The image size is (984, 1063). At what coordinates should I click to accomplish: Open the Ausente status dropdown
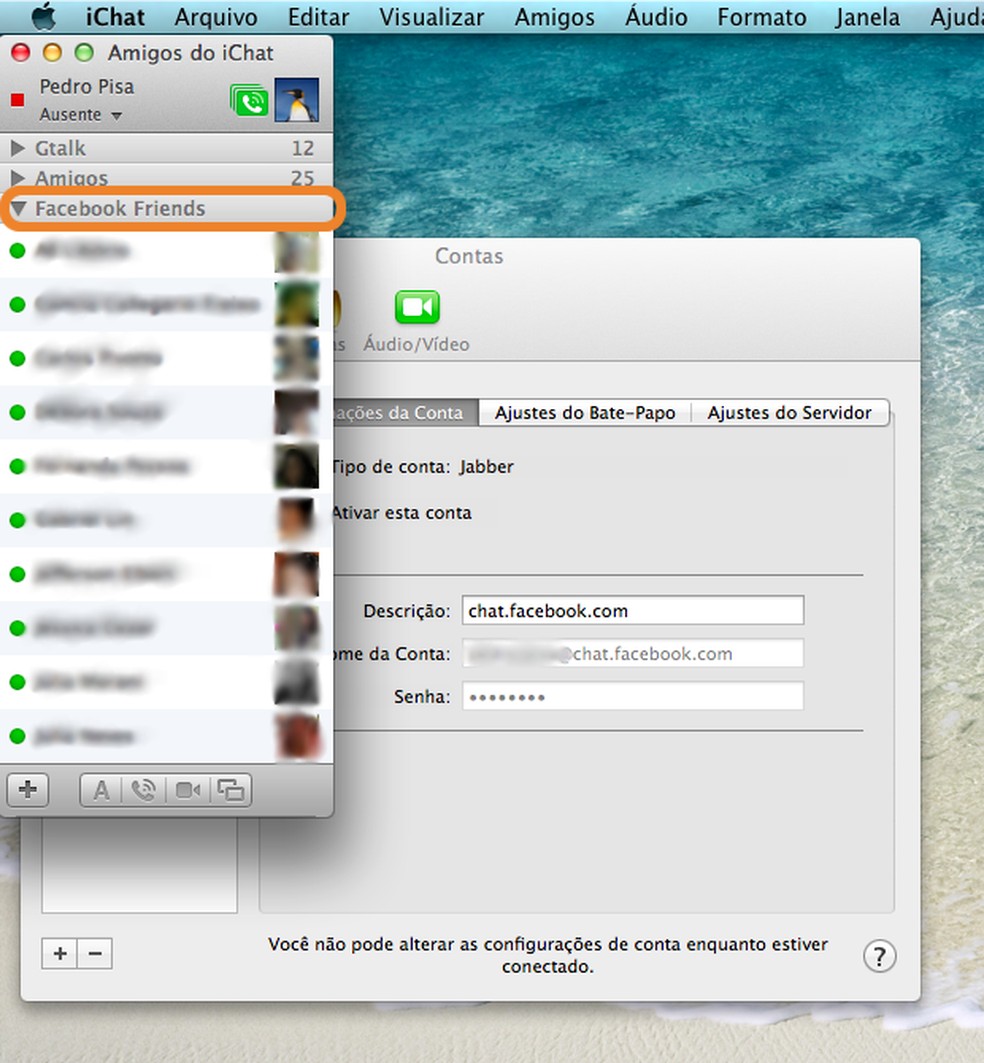coord(80,114)
